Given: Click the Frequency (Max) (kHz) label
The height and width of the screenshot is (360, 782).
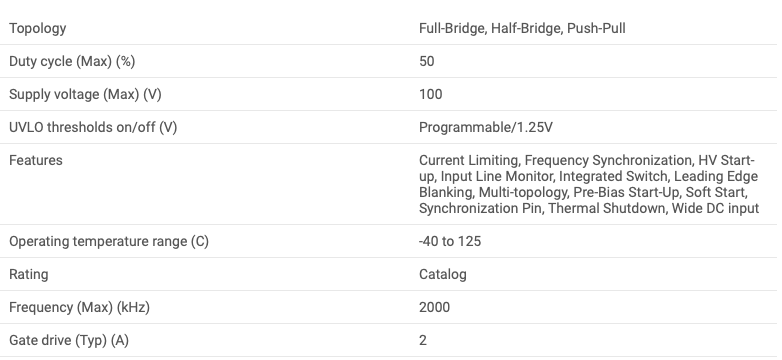Looking at the screenshot, I should pyautogui.click(x=79, y=307).
